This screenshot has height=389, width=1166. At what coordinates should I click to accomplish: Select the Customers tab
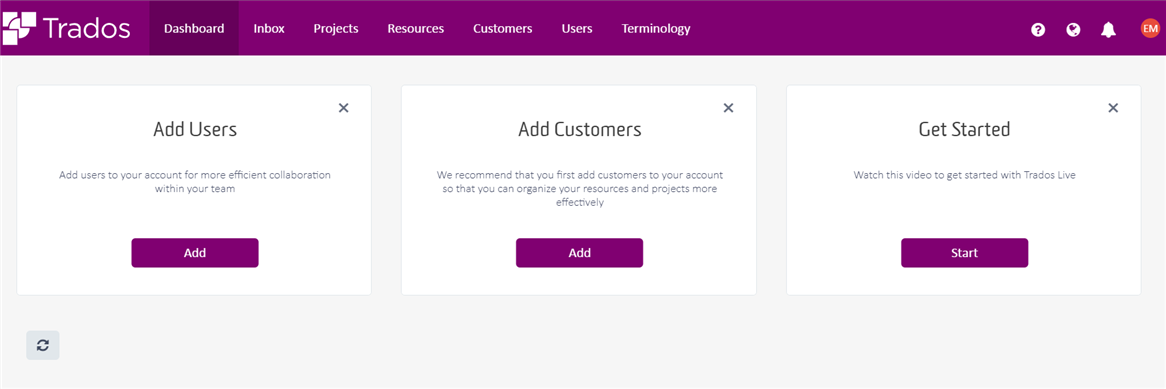click(x=503, y=28)
